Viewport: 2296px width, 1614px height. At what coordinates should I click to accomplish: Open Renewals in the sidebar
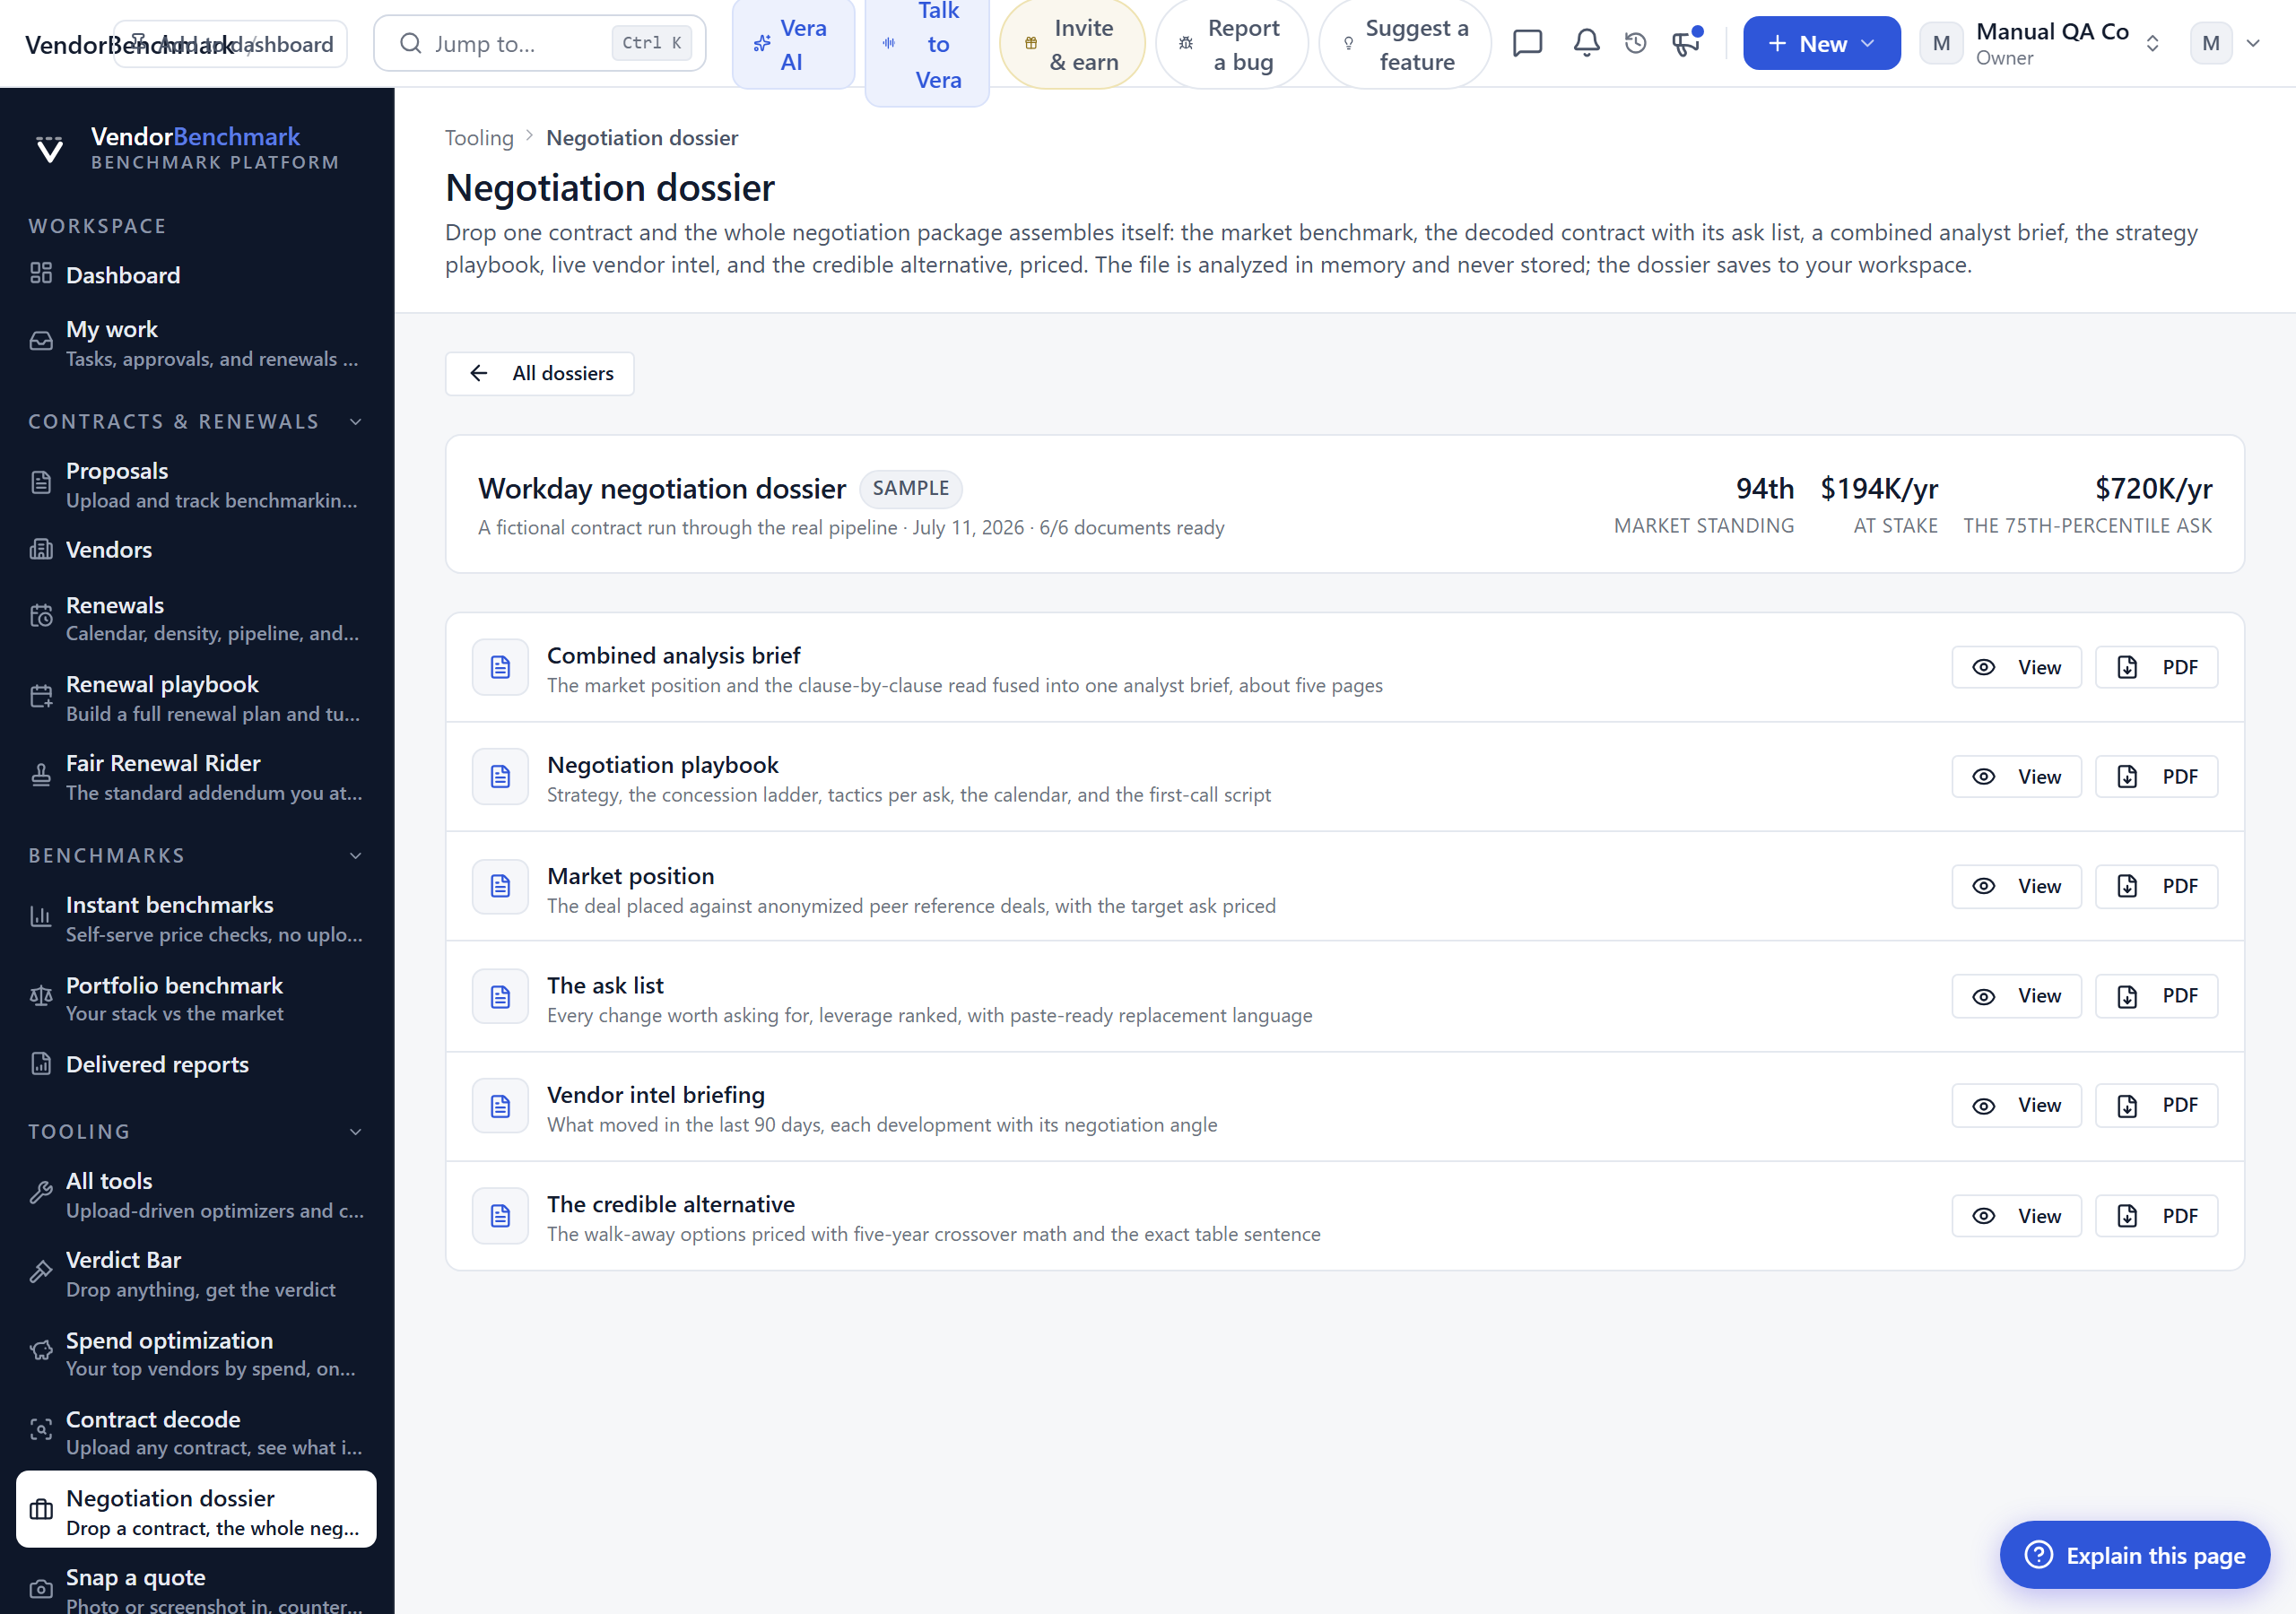tap(197, 618)
